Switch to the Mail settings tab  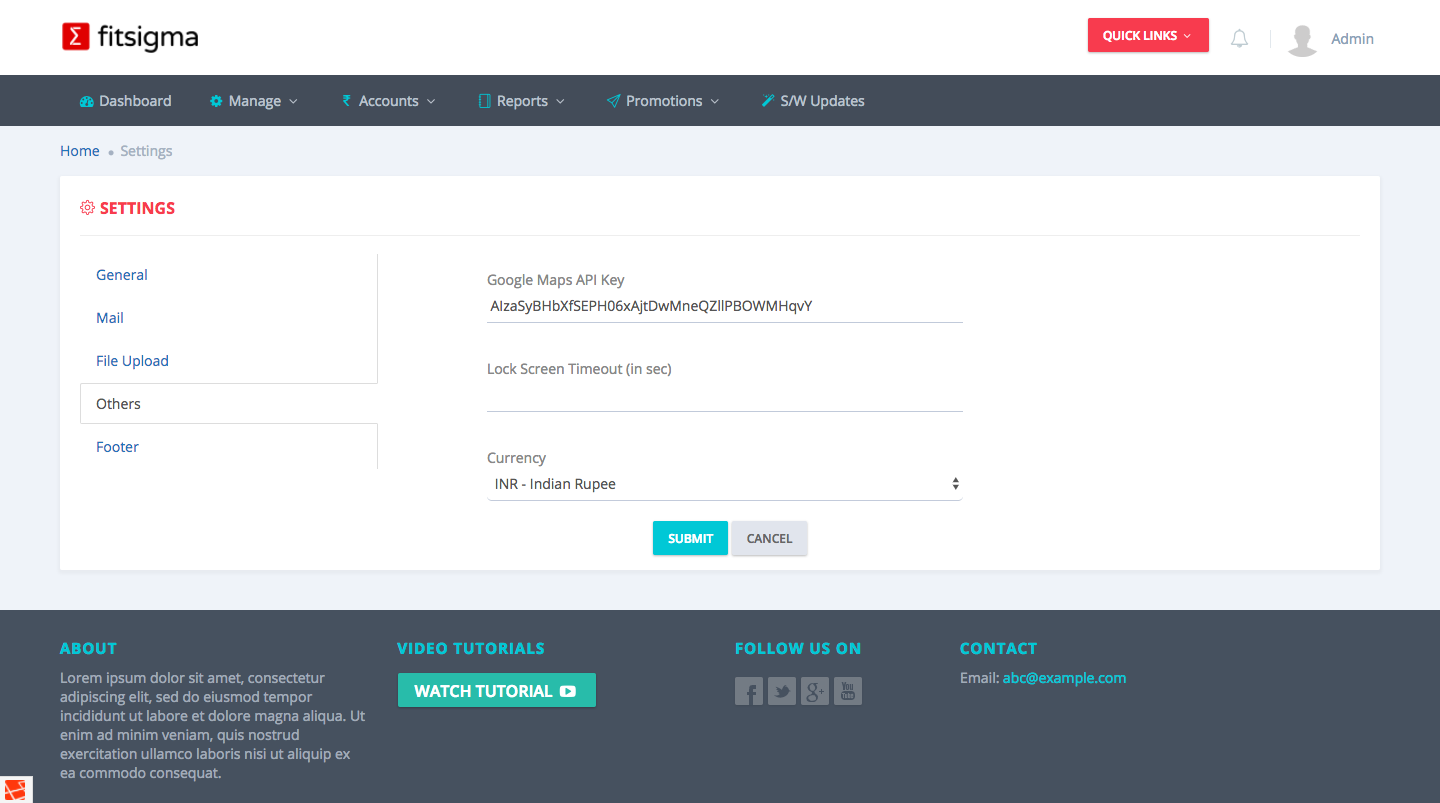click(x=110, y=318)
